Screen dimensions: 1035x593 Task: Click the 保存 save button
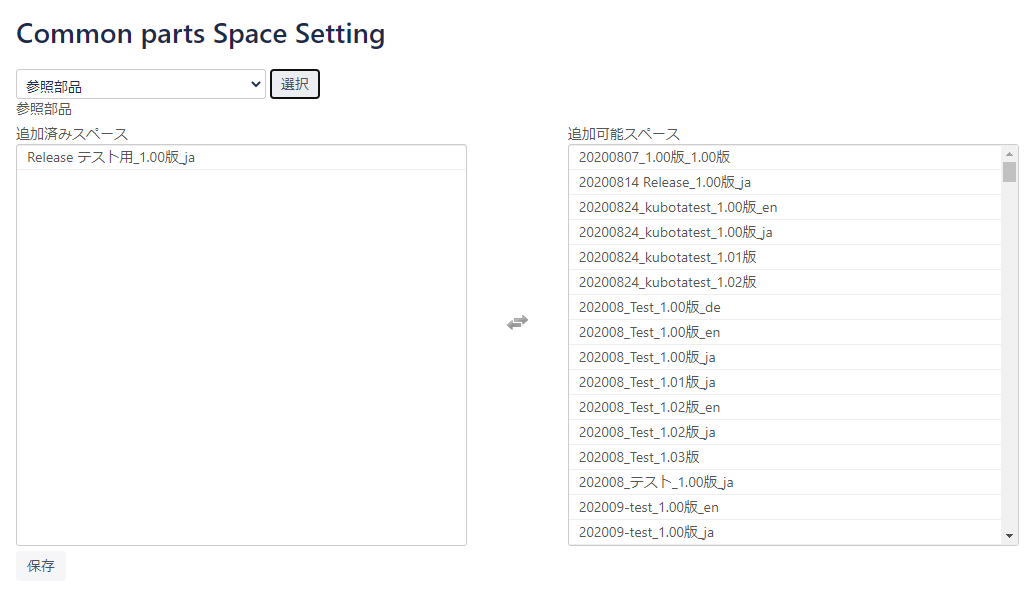tap(41, 565)
